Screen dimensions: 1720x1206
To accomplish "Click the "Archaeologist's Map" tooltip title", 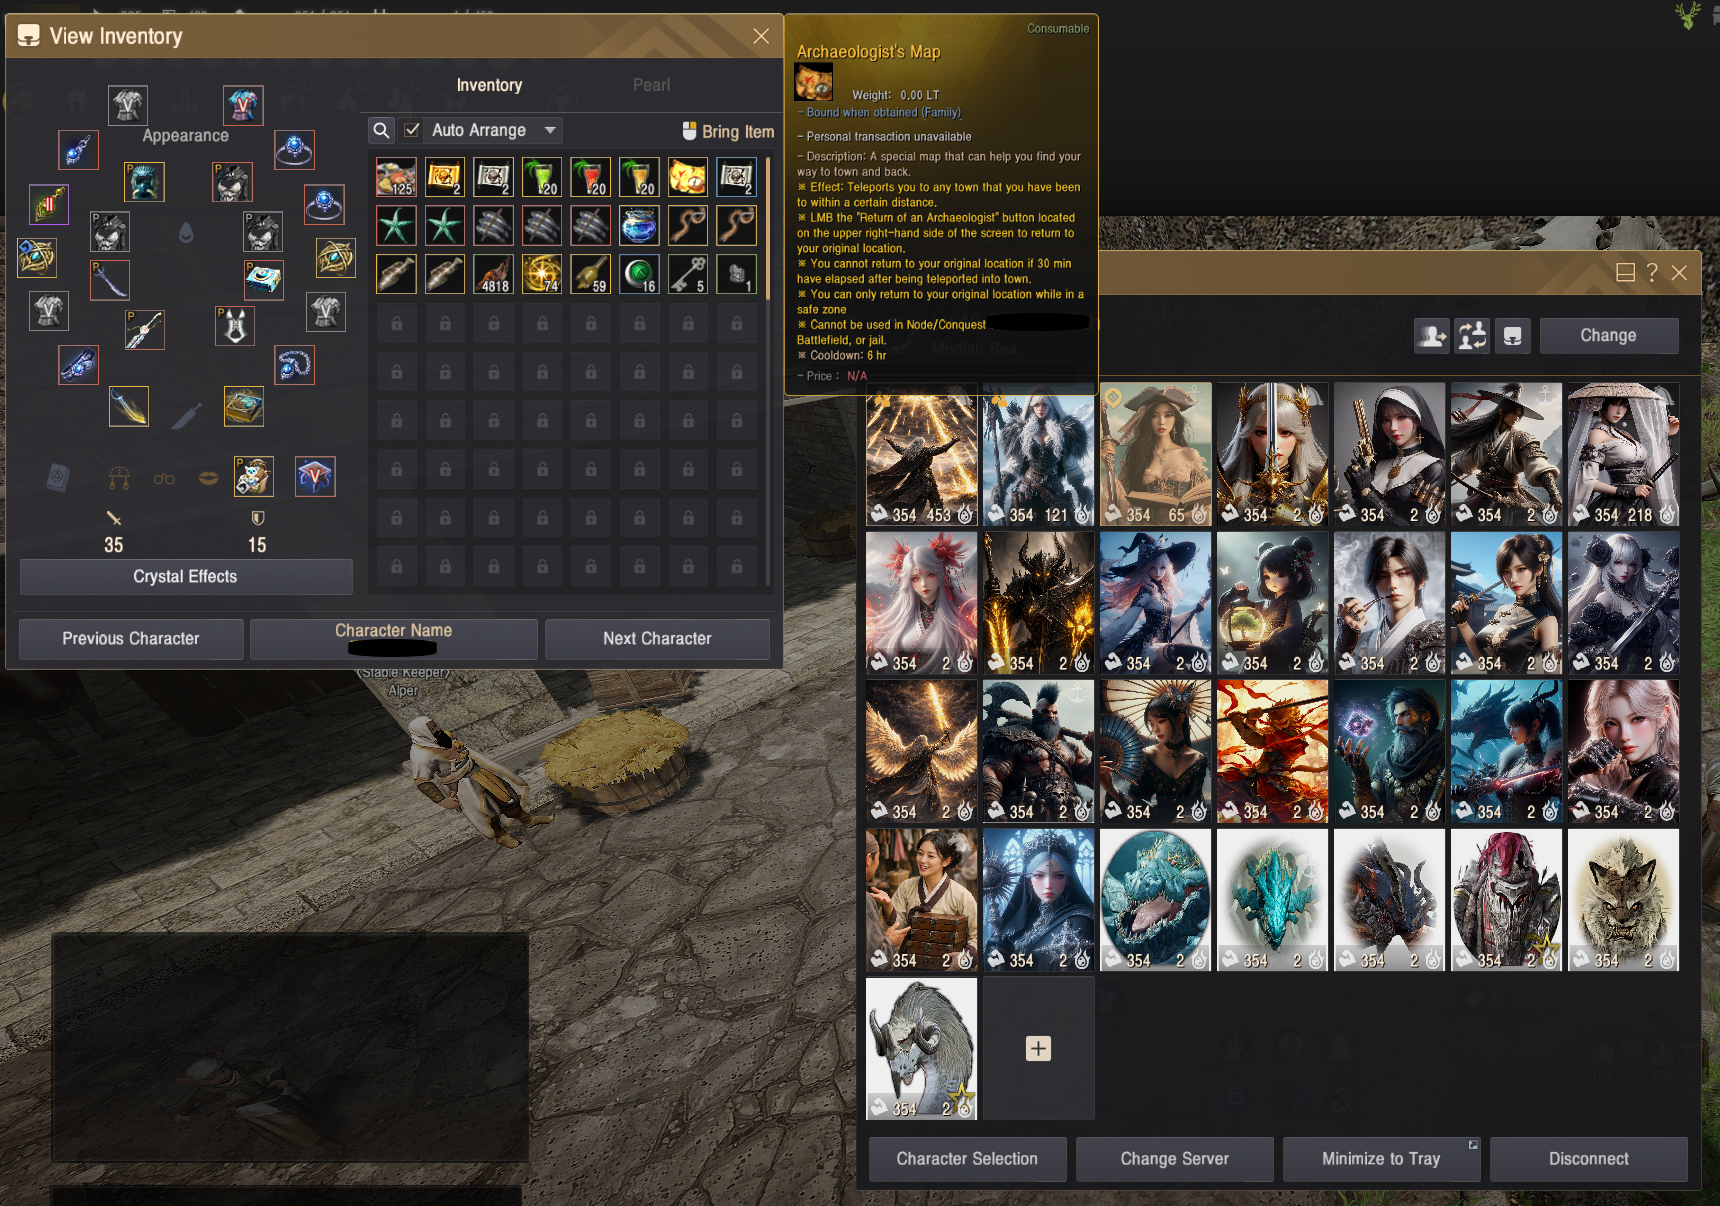I will point(868,52).
